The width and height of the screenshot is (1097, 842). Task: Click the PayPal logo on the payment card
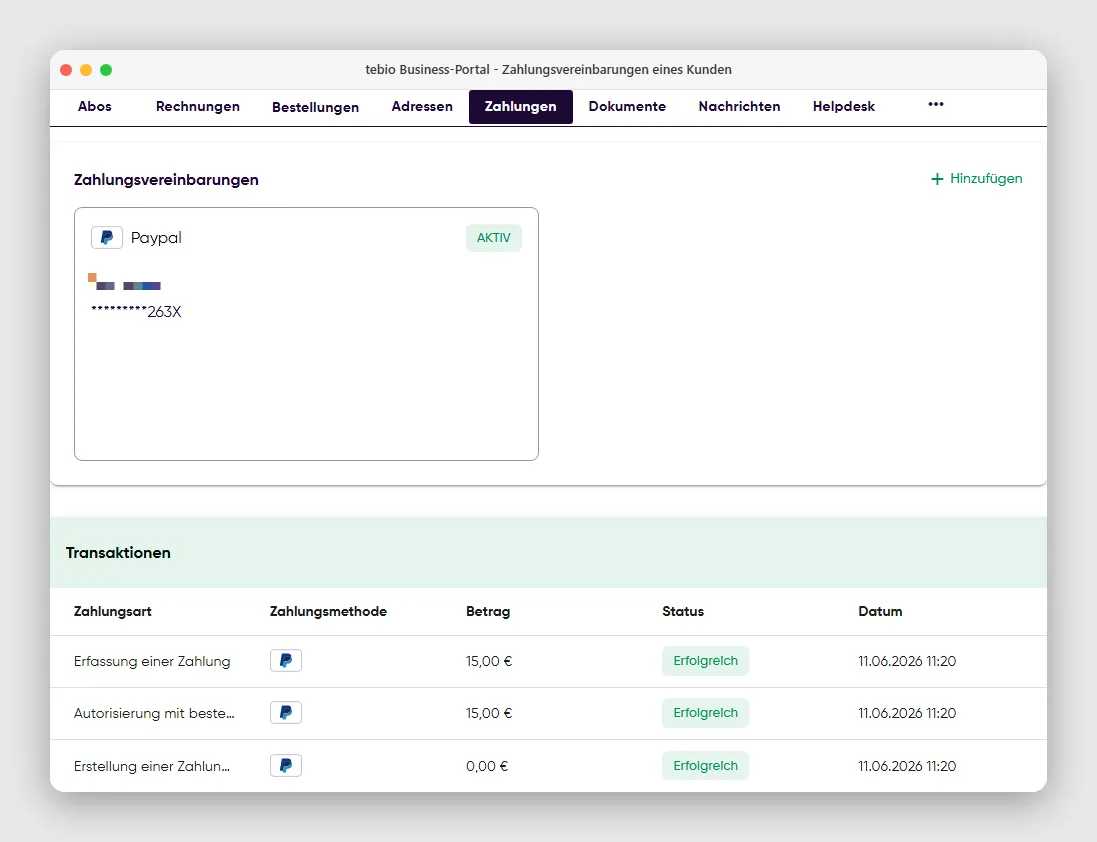click(107, 238)
